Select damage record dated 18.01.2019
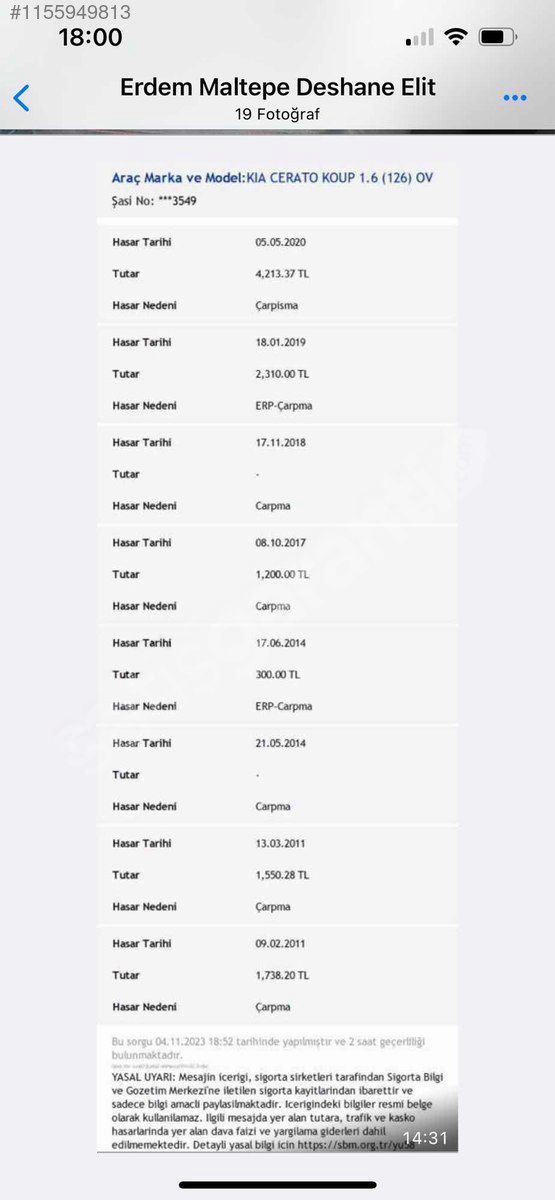Screen dimensions: 555x1200 (278, 374)
